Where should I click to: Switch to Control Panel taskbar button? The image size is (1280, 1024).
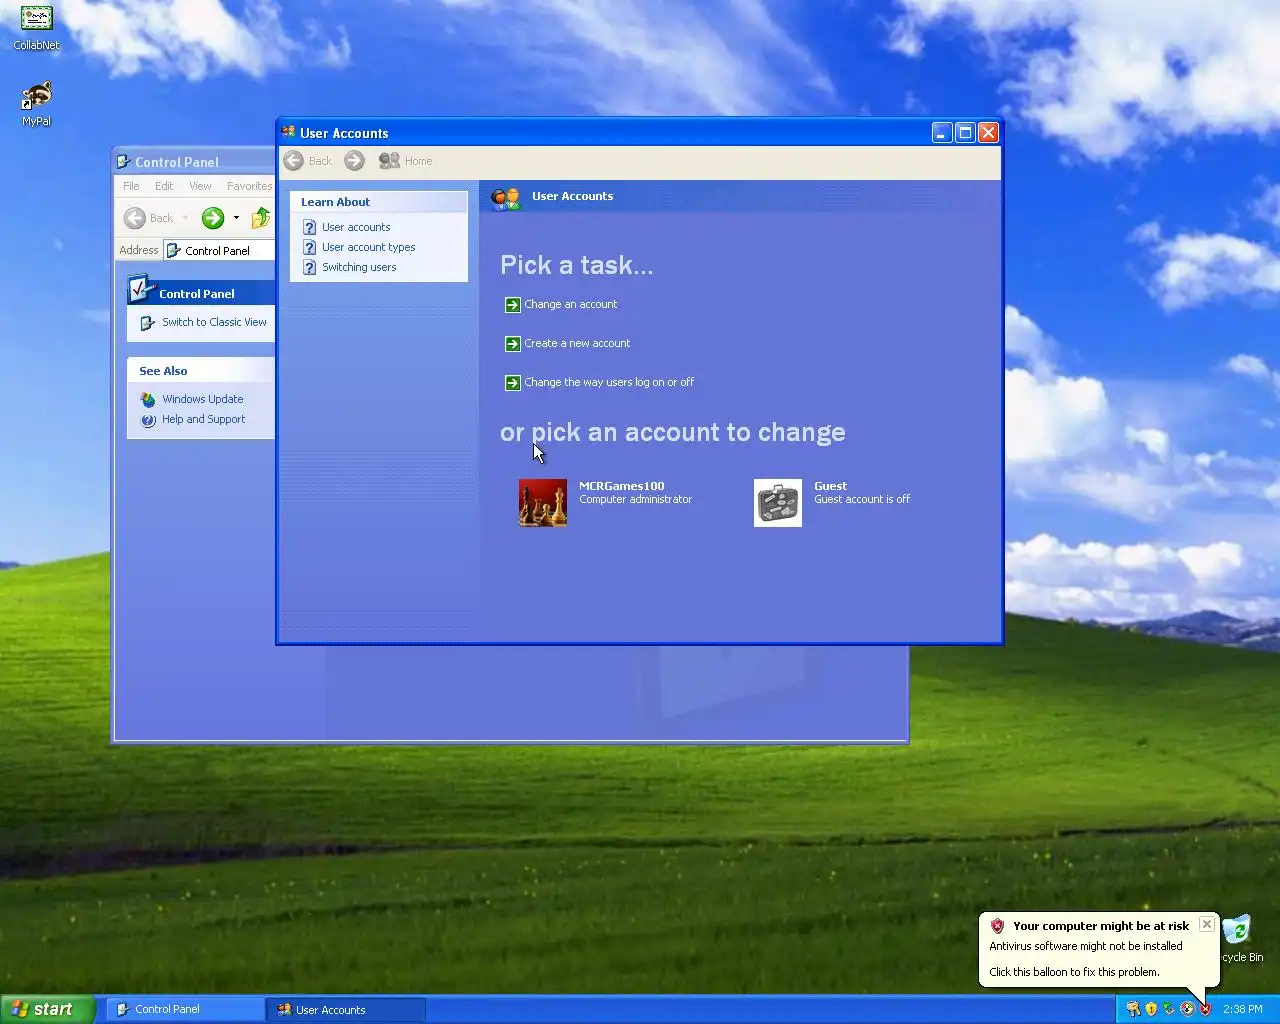click(x=185, y=1009)
